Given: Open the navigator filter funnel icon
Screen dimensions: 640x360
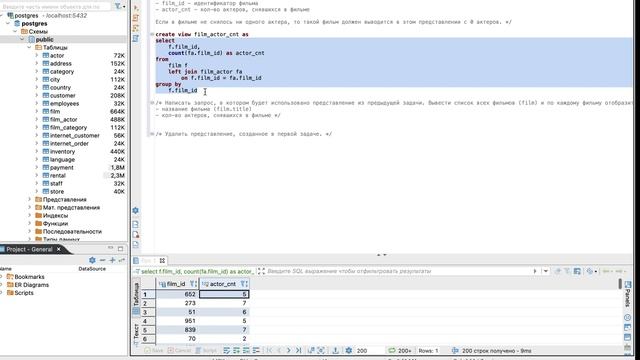Looking at the screenshot, I should coord(118,6).
